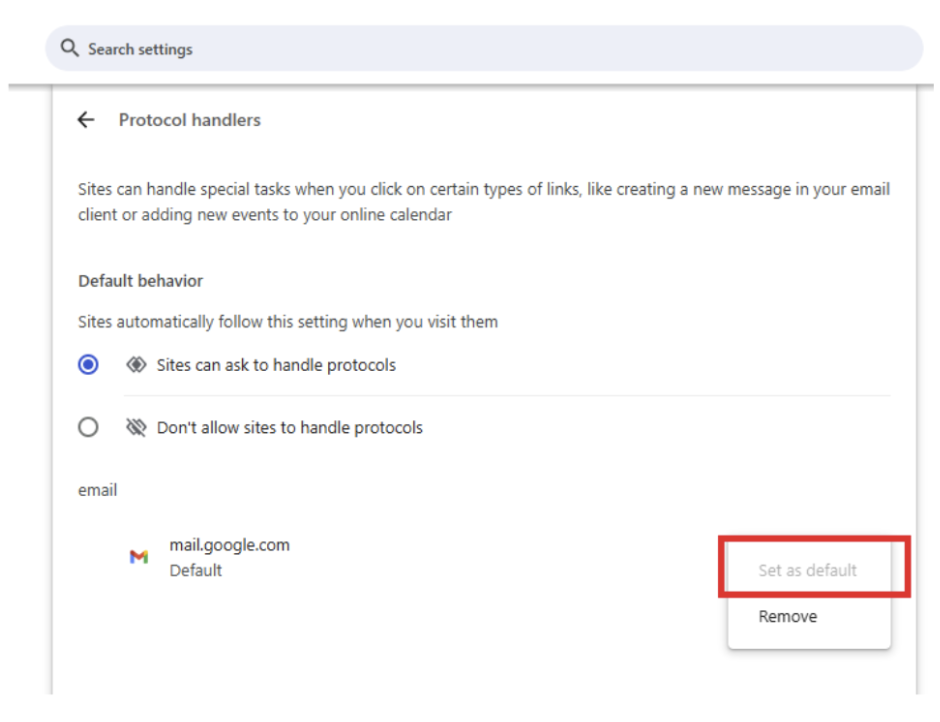
Task: Focus the Search settings field
Action: [x=484, y=48]
